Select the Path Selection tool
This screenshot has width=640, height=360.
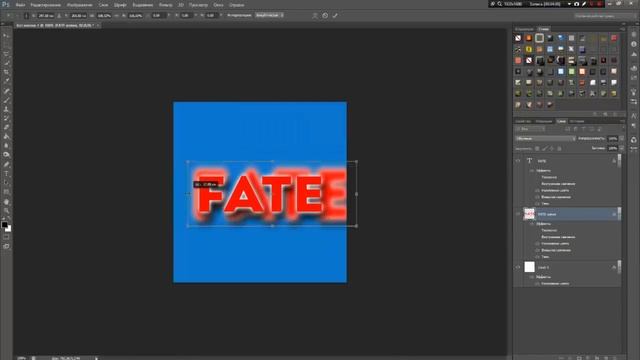[x=6, y=183]
